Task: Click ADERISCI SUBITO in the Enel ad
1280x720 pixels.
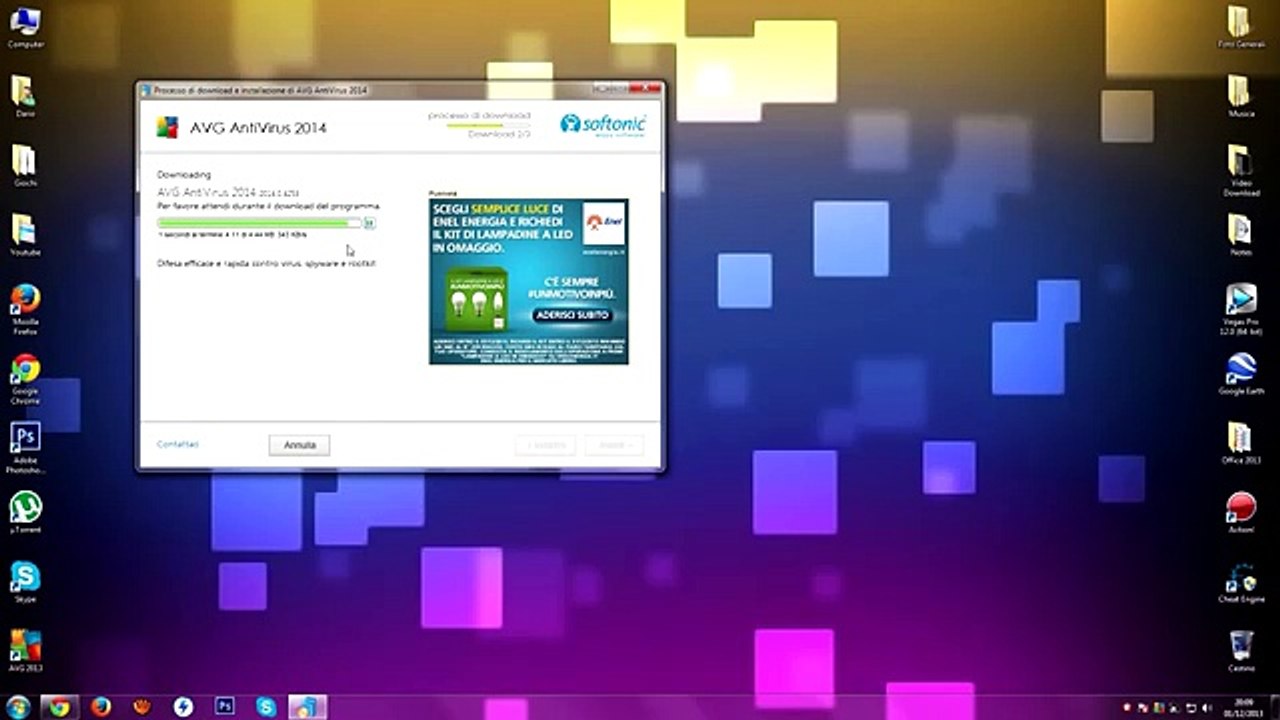Action: tap(571, 315)
